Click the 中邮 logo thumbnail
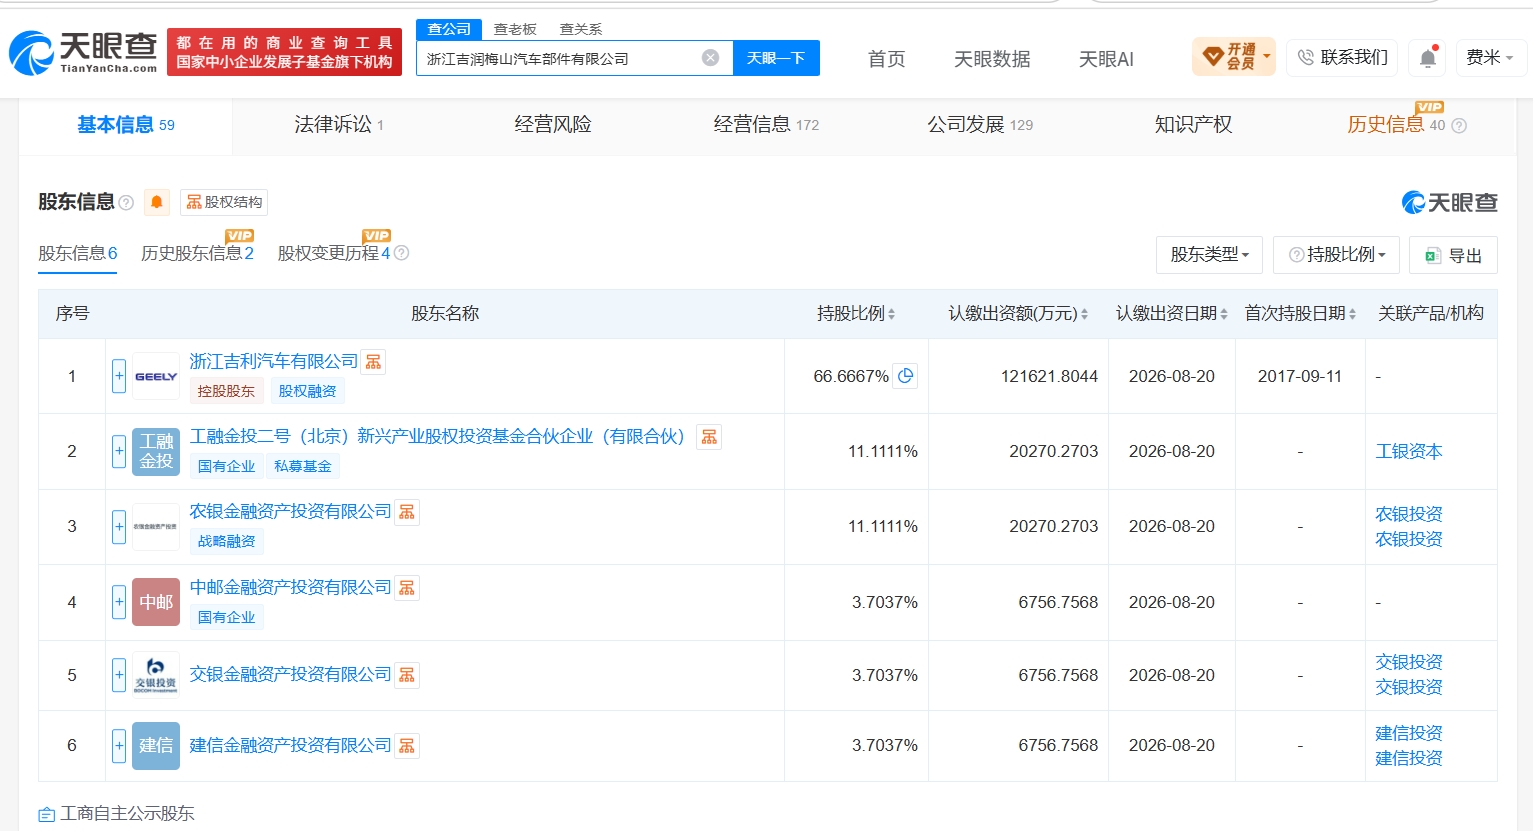This screenshot has width=1533, height=831. pyautogui.click(x=156, y=602)
